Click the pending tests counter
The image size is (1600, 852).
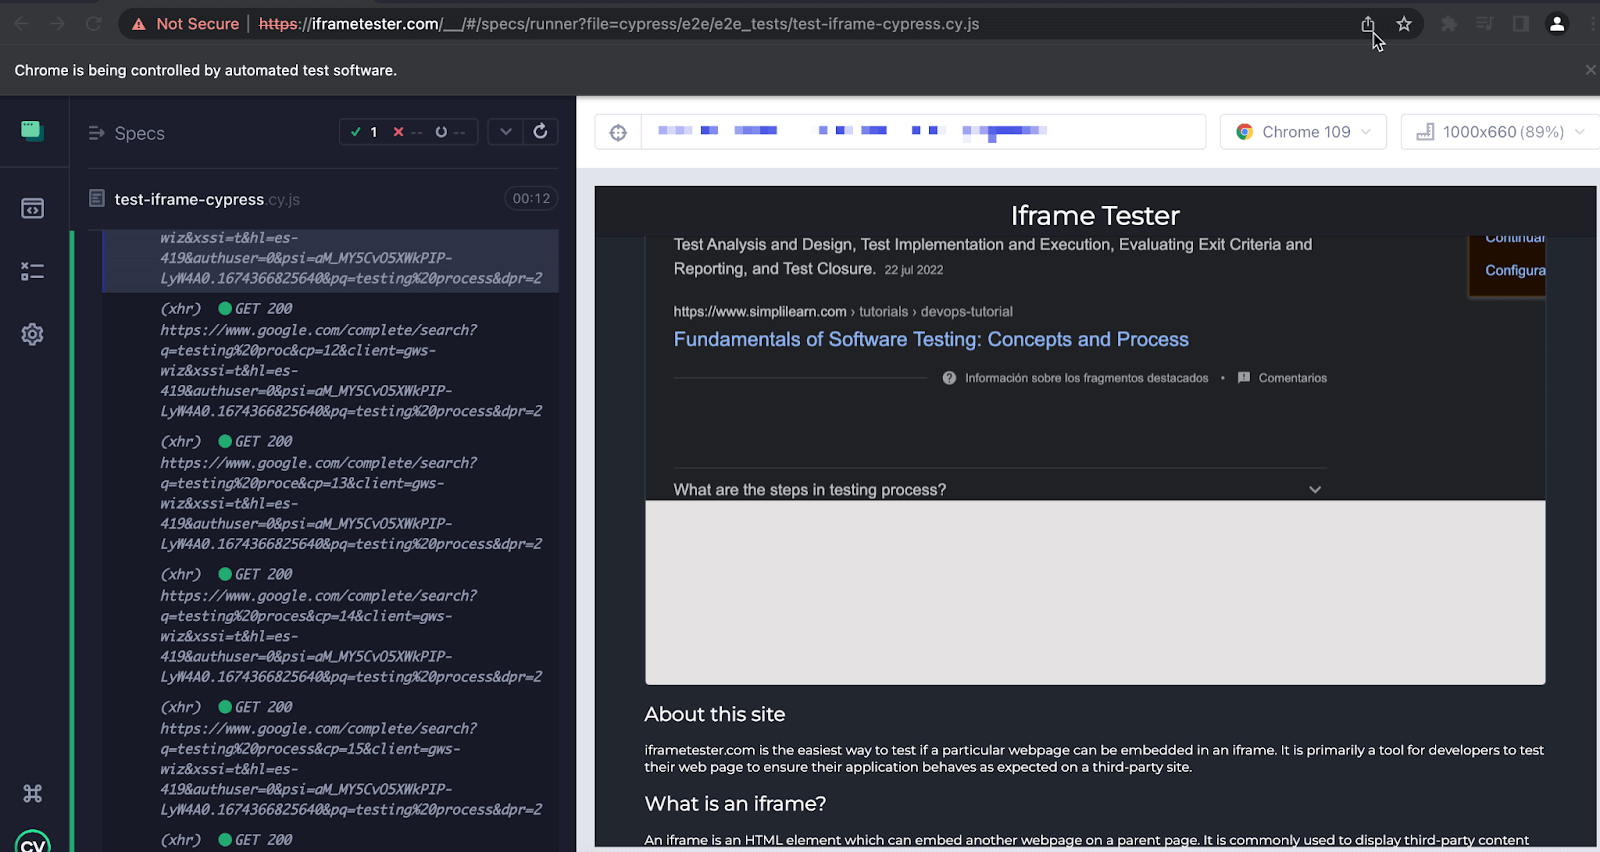[x=450, y=132]
